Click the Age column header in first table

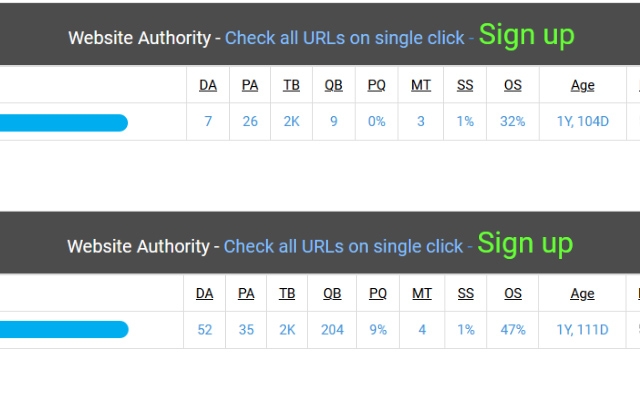click(x=582, y=86)
